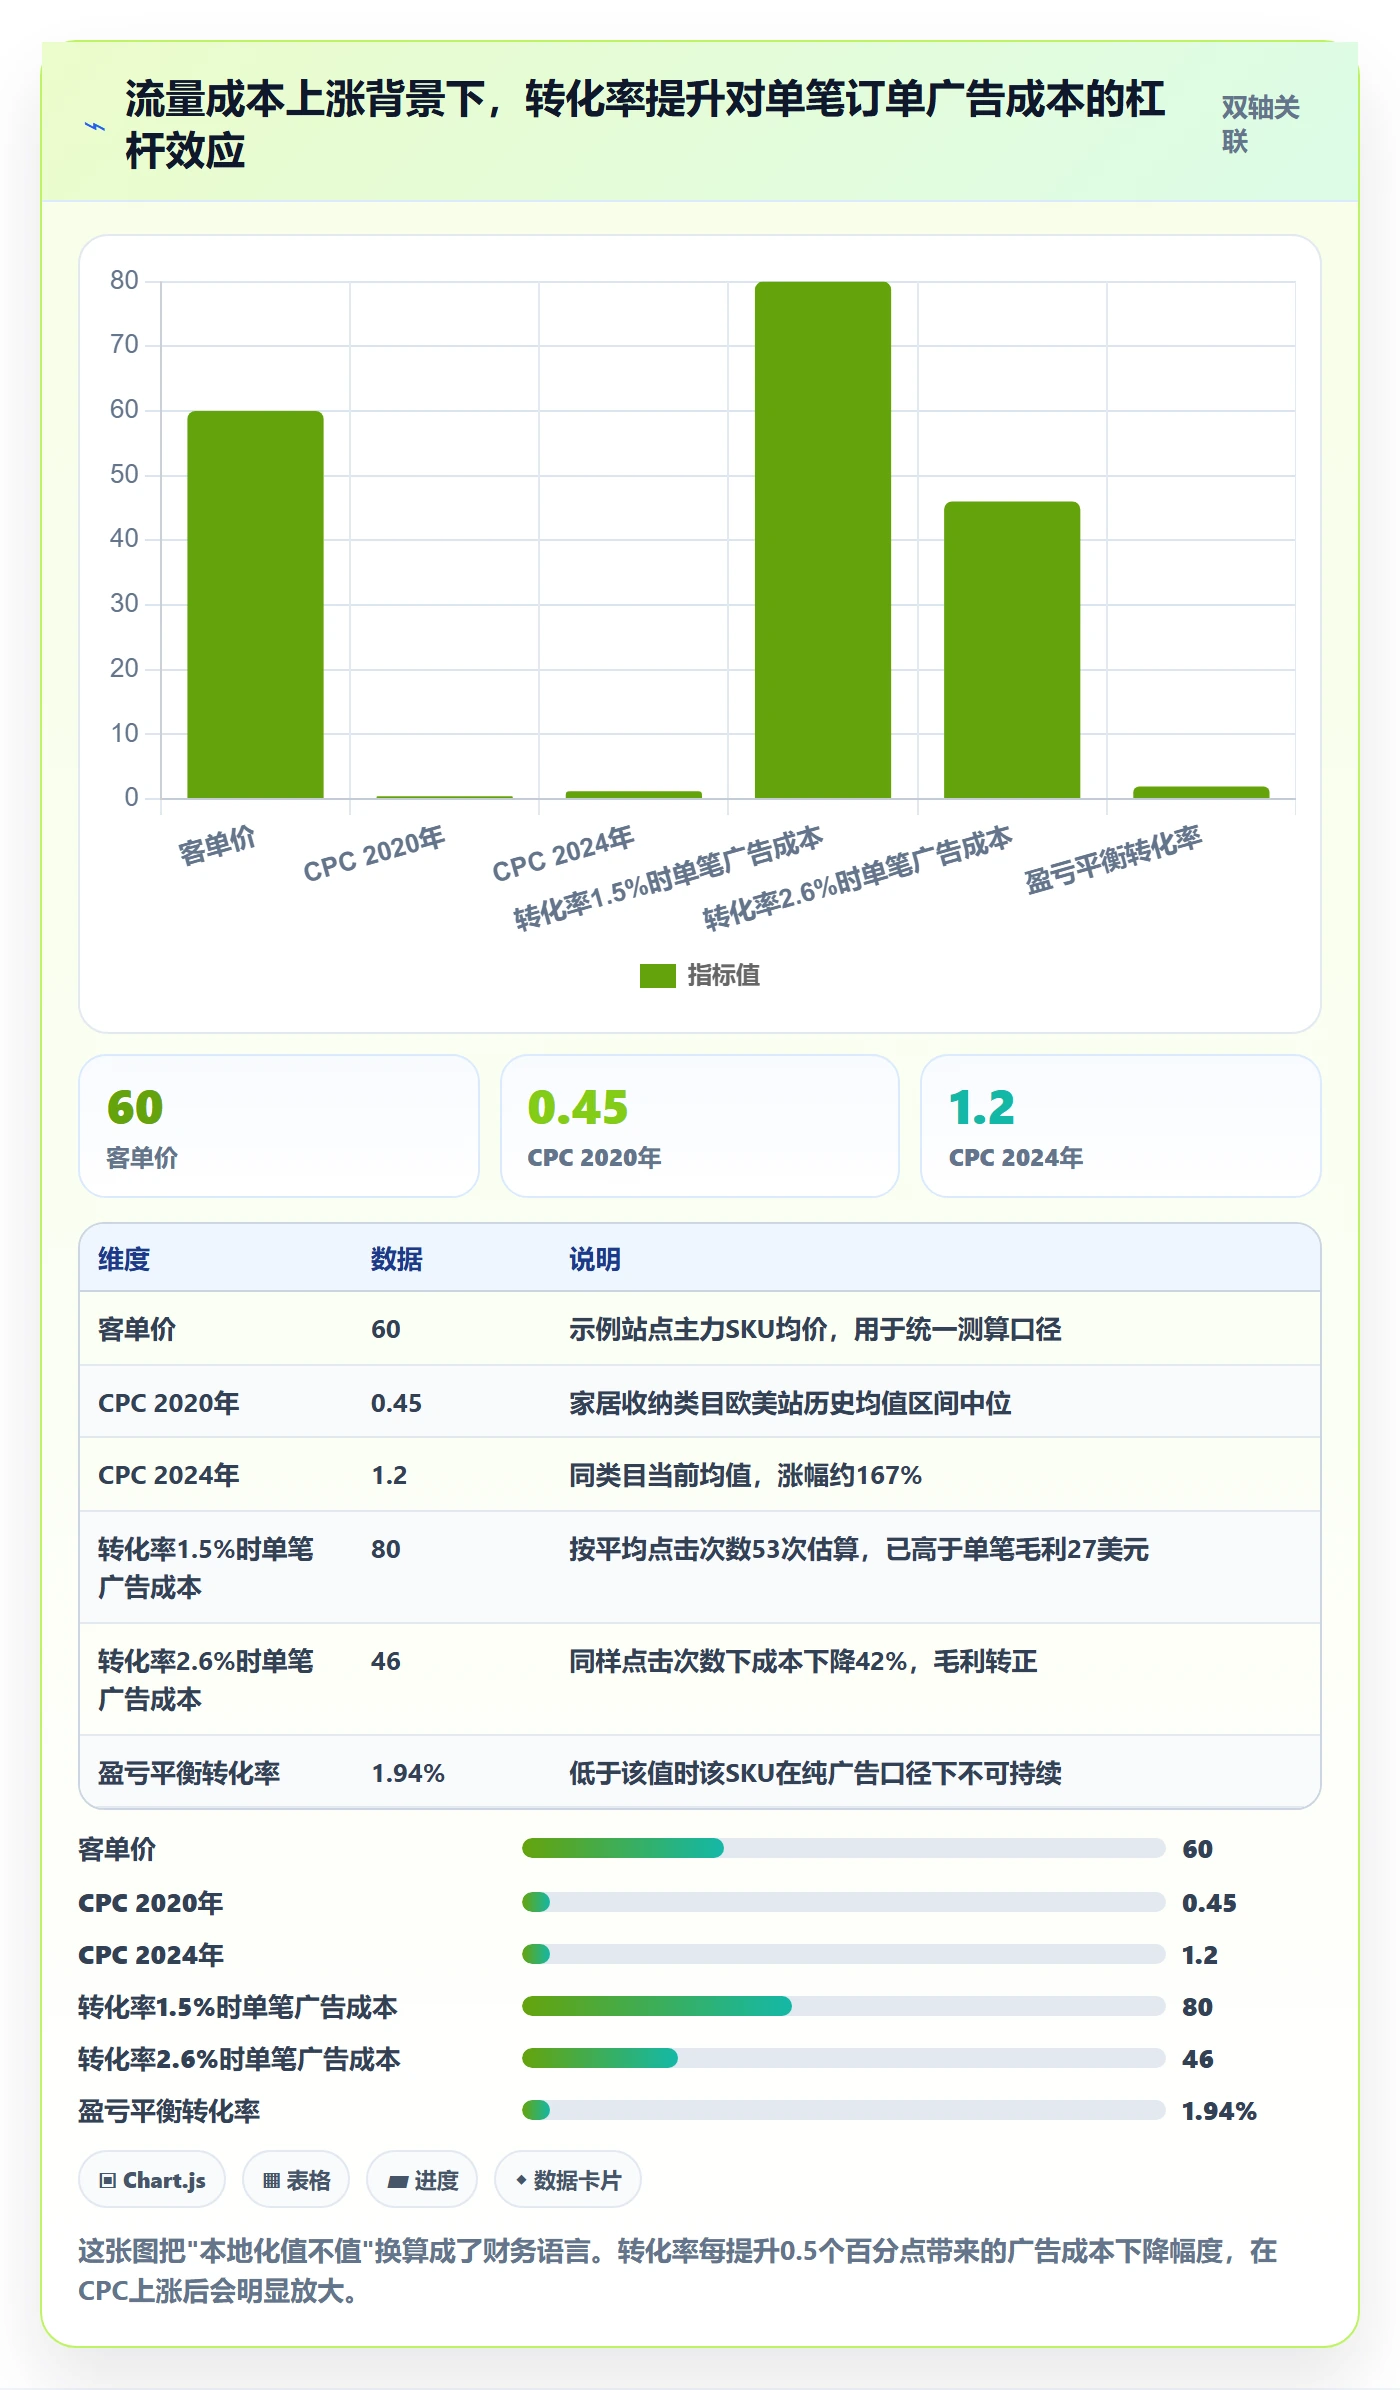Click the 双轴关联 tag in the header
Viewport: 1400px width, 2390px height.
(1261, 124)
